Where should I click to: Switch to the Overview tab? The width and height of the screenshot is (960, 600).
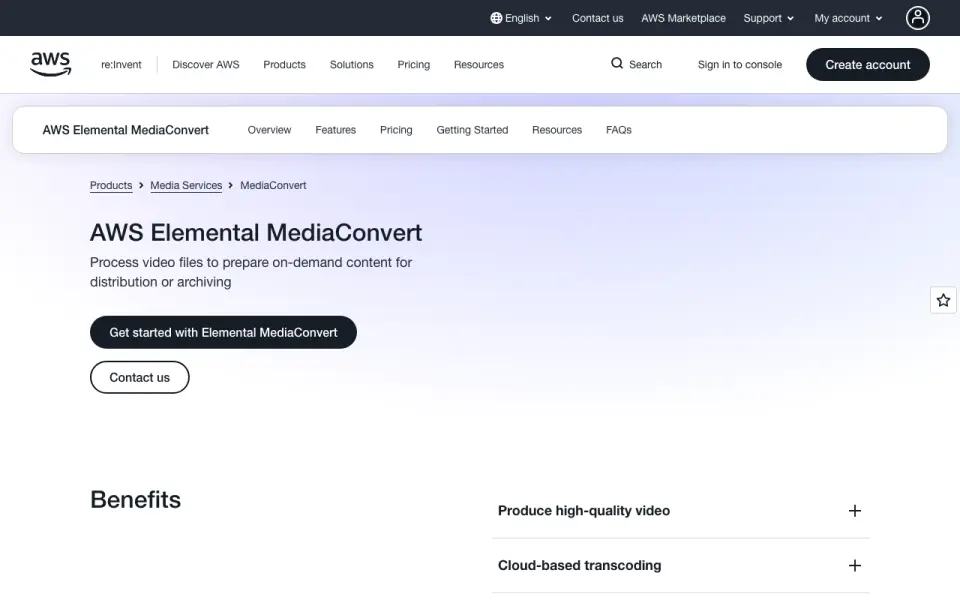(269, 130)
